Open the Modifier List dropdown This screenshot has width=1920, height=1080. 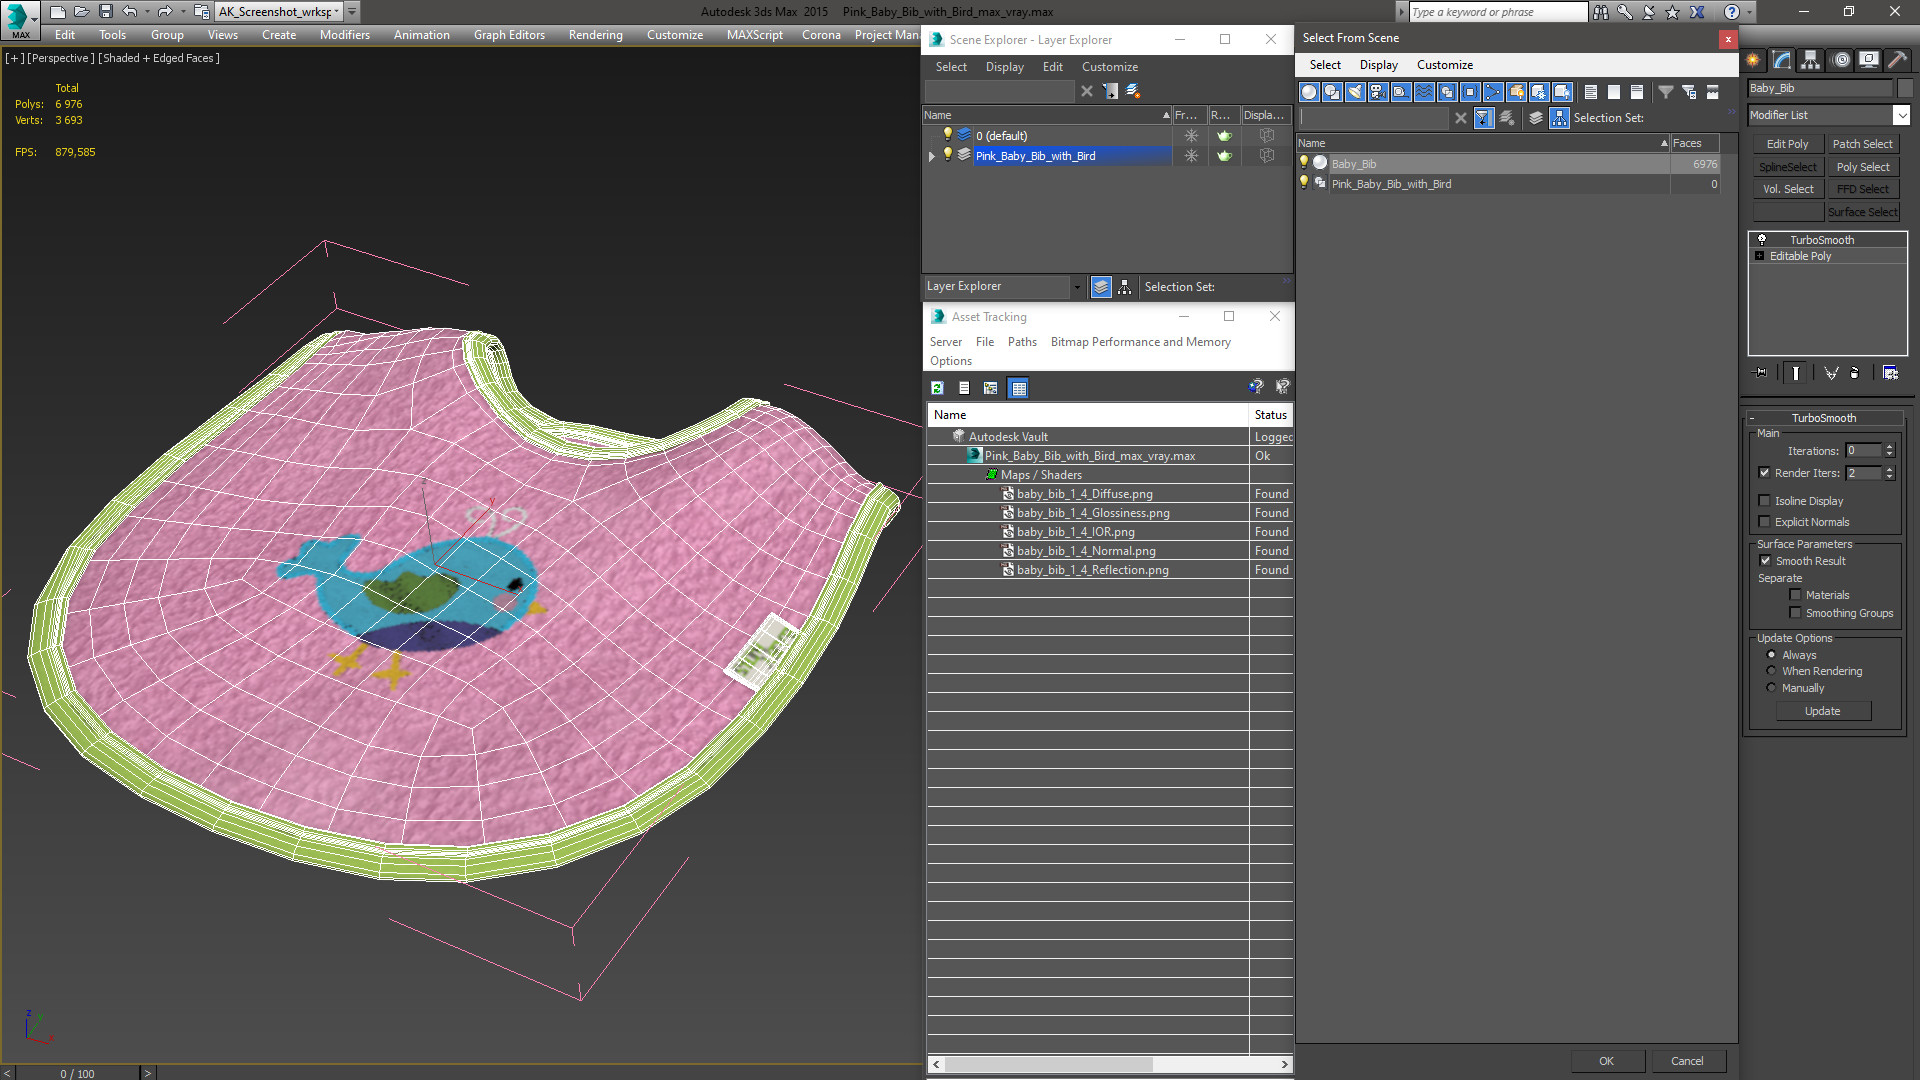tap(1901, 115)
